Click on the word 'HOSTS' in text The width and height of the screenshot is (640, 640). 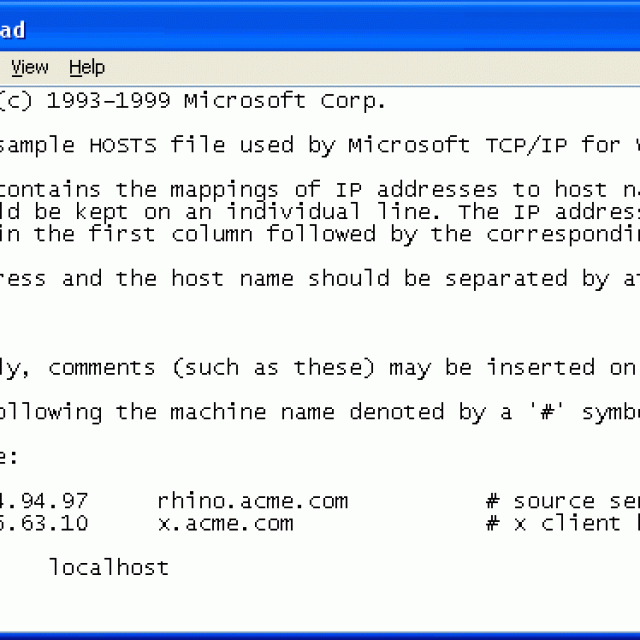[123, 145]
